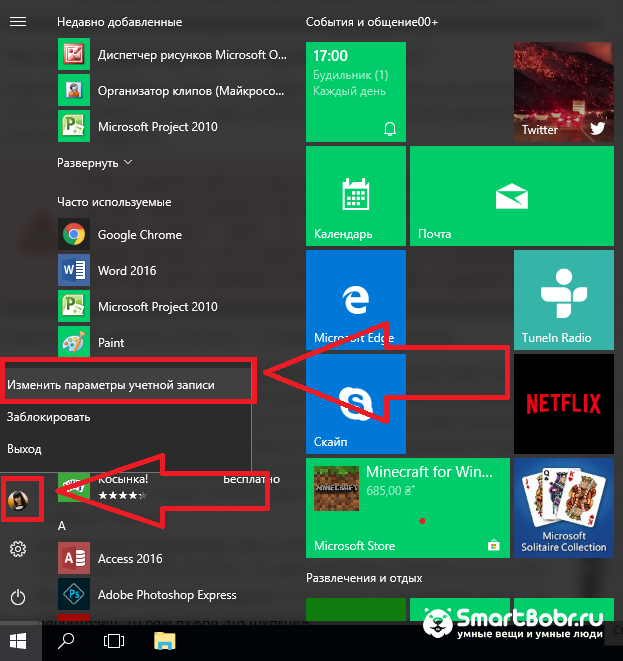Click the События и общение group title

[x=371, y=22]
